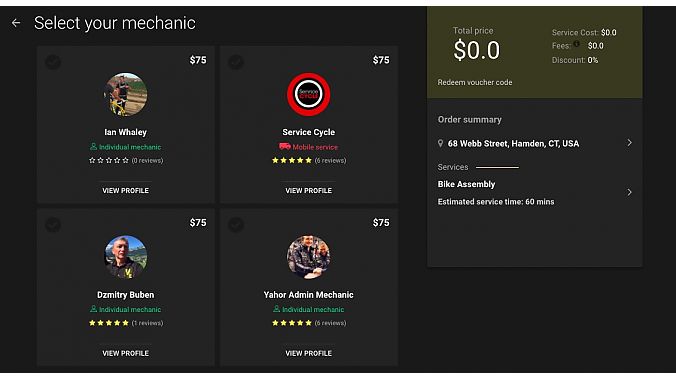View Service Cycle's profile
Image resolution: width=676 pixels, height=380 pixels.
pyautogui.click(x=309, y=191)
